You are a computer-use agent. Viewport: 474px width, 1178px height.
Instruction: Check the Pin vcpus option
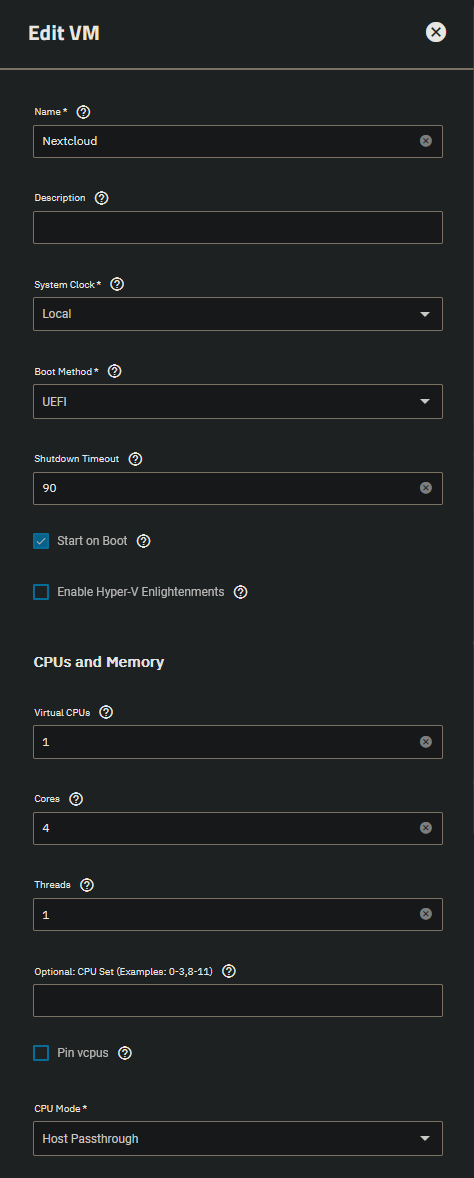tap(41, 1053)
